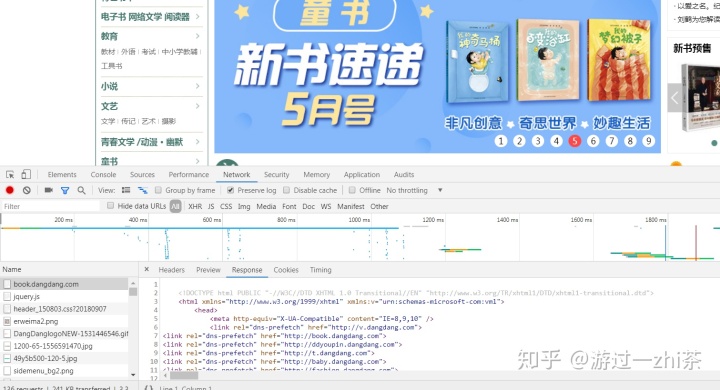Select the Network tab
Viewport: 720px width, 390px height.
236,175
